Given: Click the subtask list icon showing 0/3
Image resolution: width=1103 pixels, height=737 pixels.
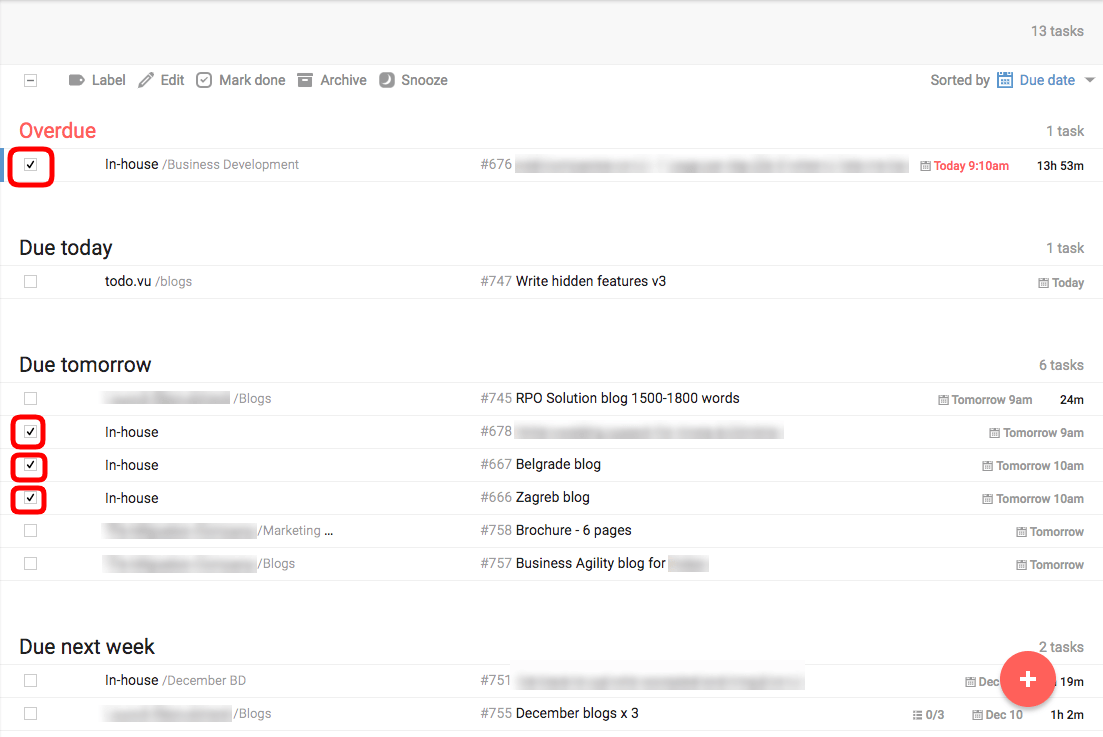Looking at the screenshot, I should [x=918, y=714].
